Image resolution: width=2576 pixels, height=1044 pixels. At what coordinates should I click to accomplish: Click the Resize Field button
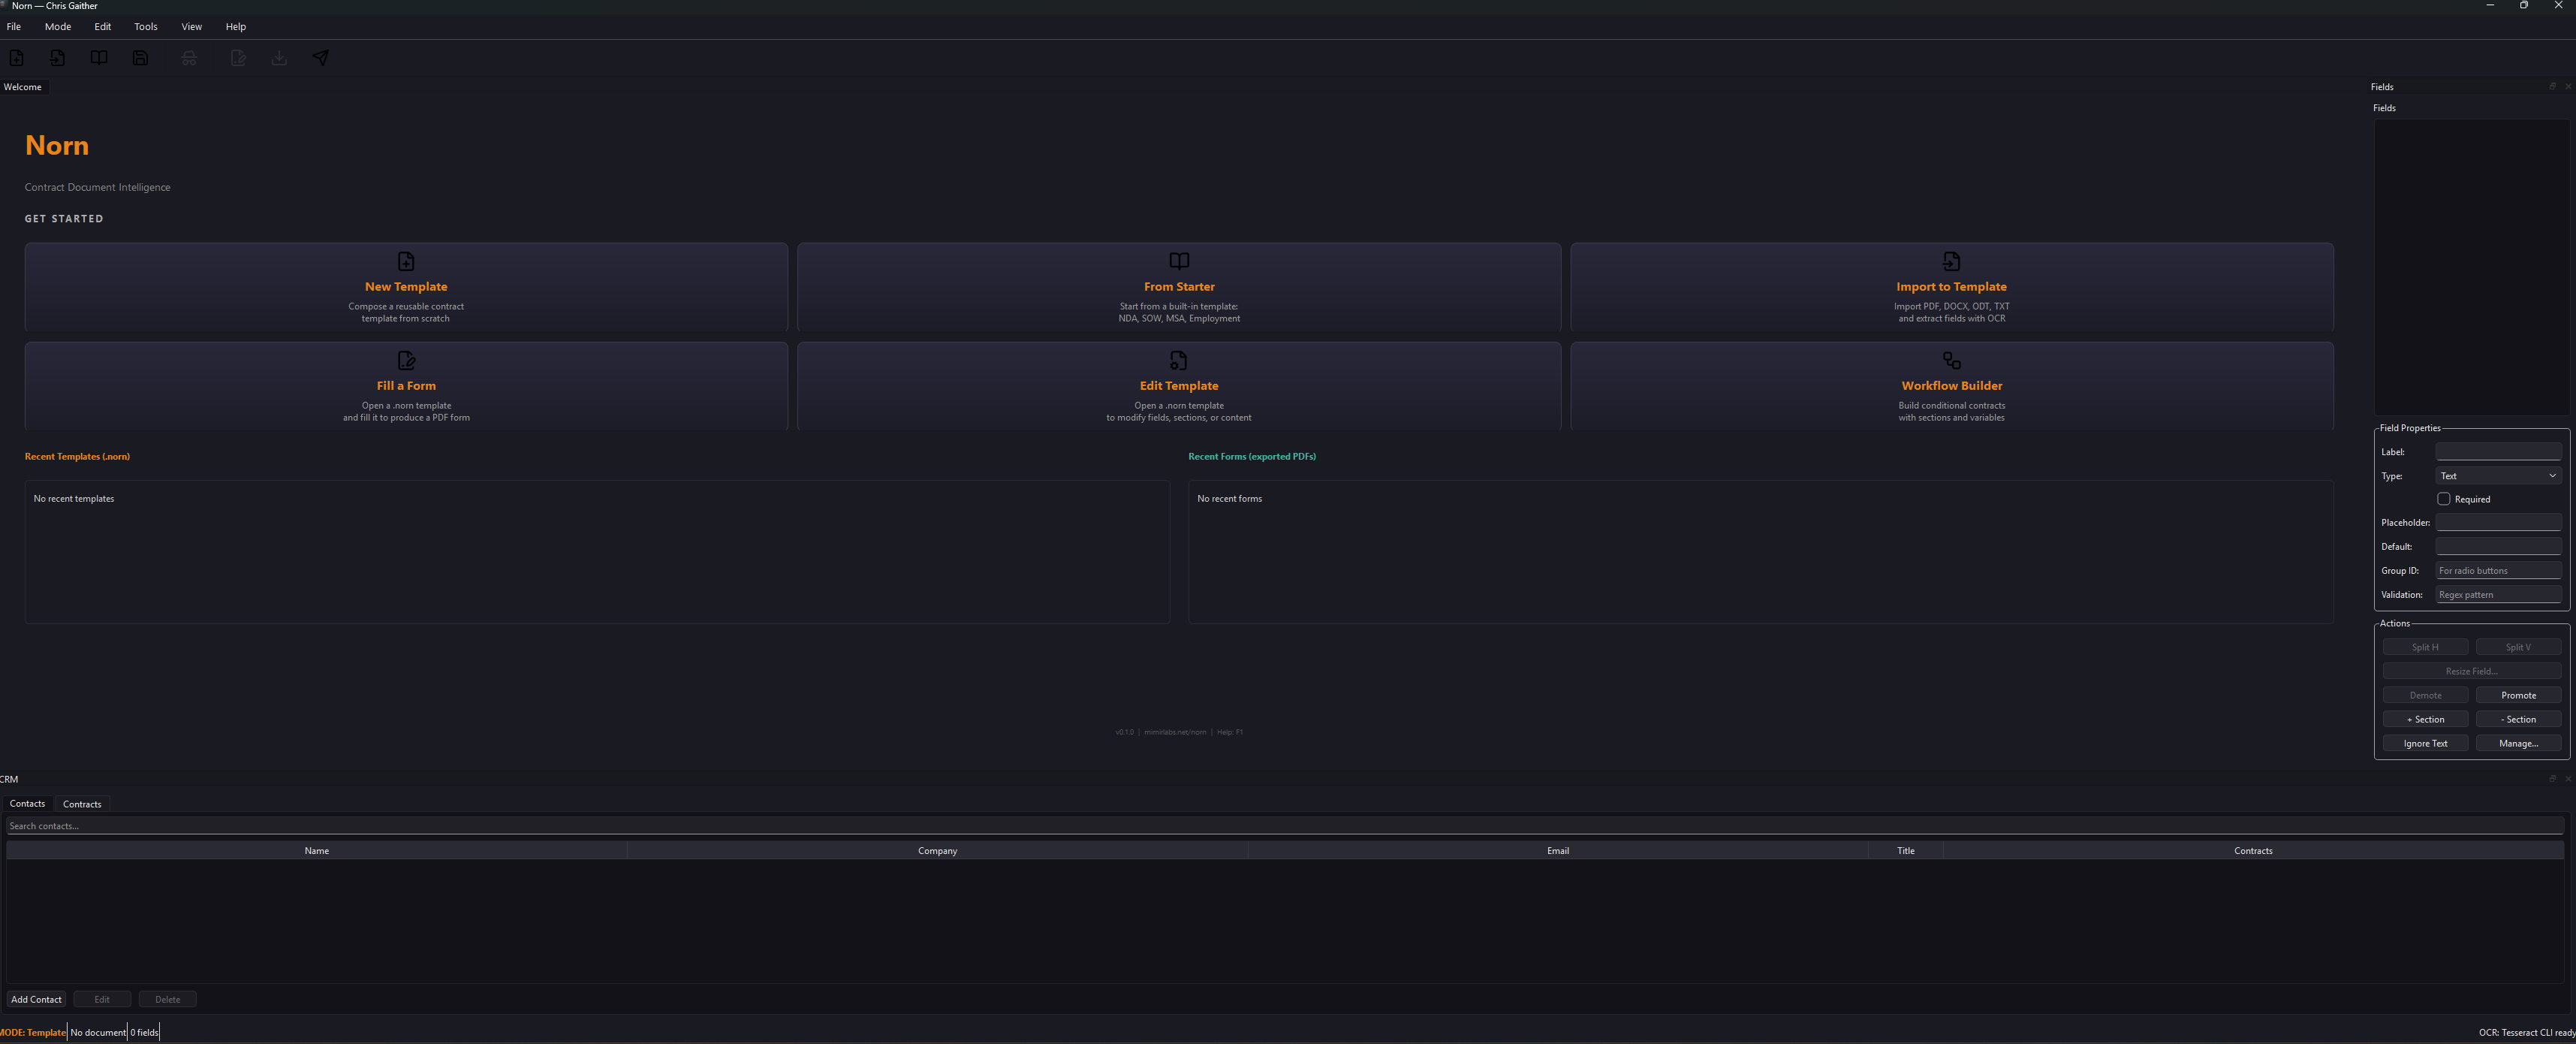[x=2472, y=671]
